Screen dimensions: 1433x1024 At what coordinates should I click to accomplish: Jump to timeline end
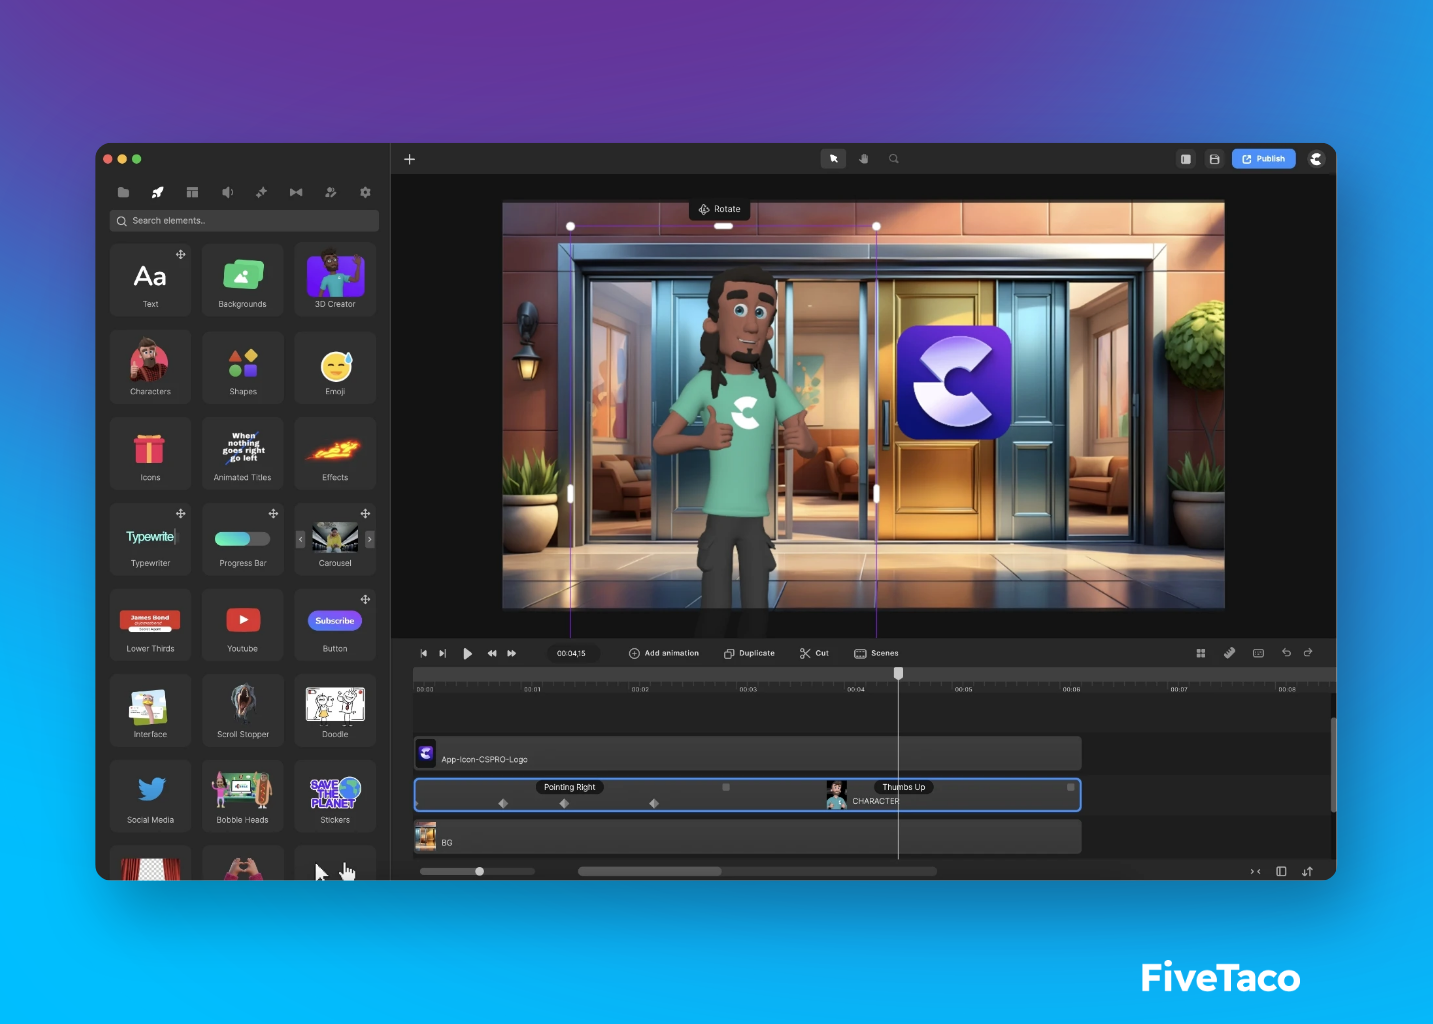[x=443, y=653]
